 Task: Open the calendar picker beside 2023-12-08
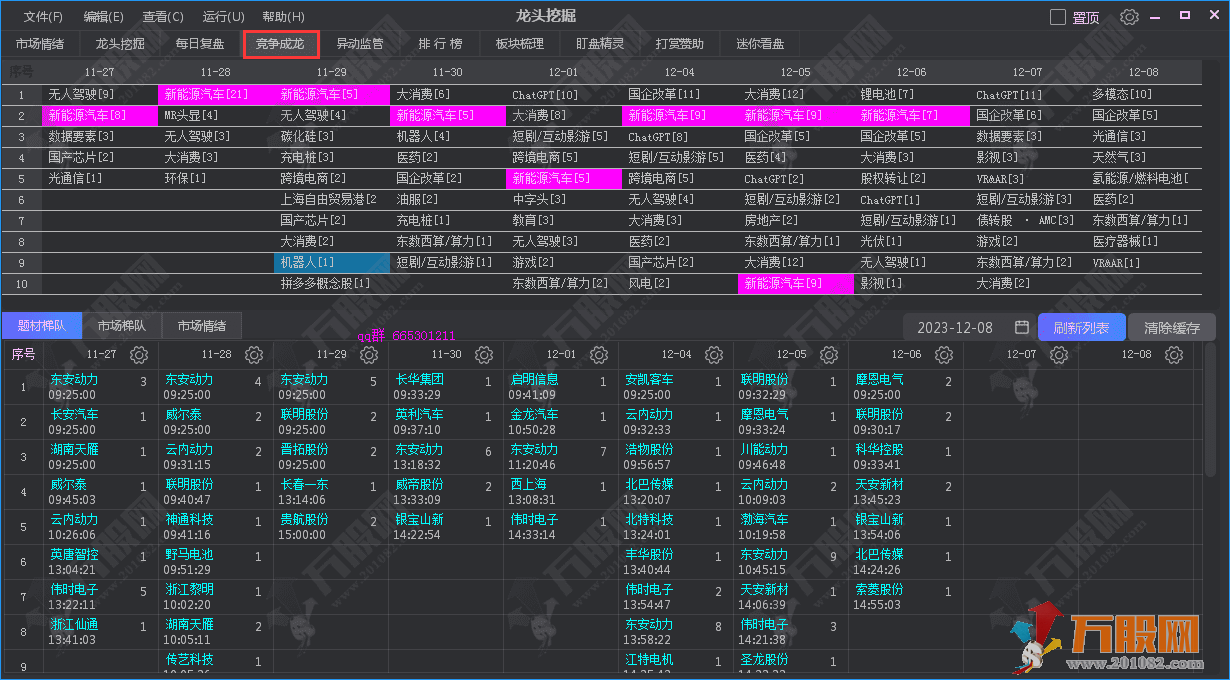click(x=1021, y=327)
